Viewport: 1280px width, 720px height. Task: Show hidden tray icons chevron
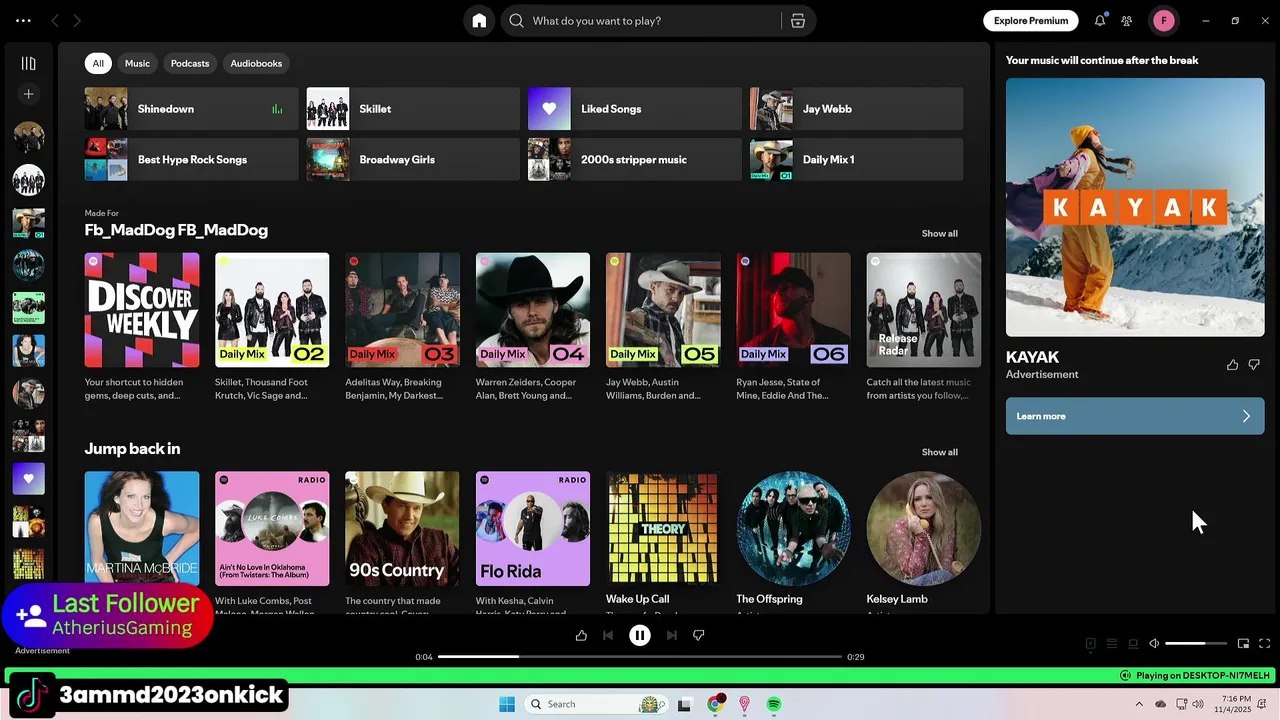pyautogui.click(x=1139, y=704)
